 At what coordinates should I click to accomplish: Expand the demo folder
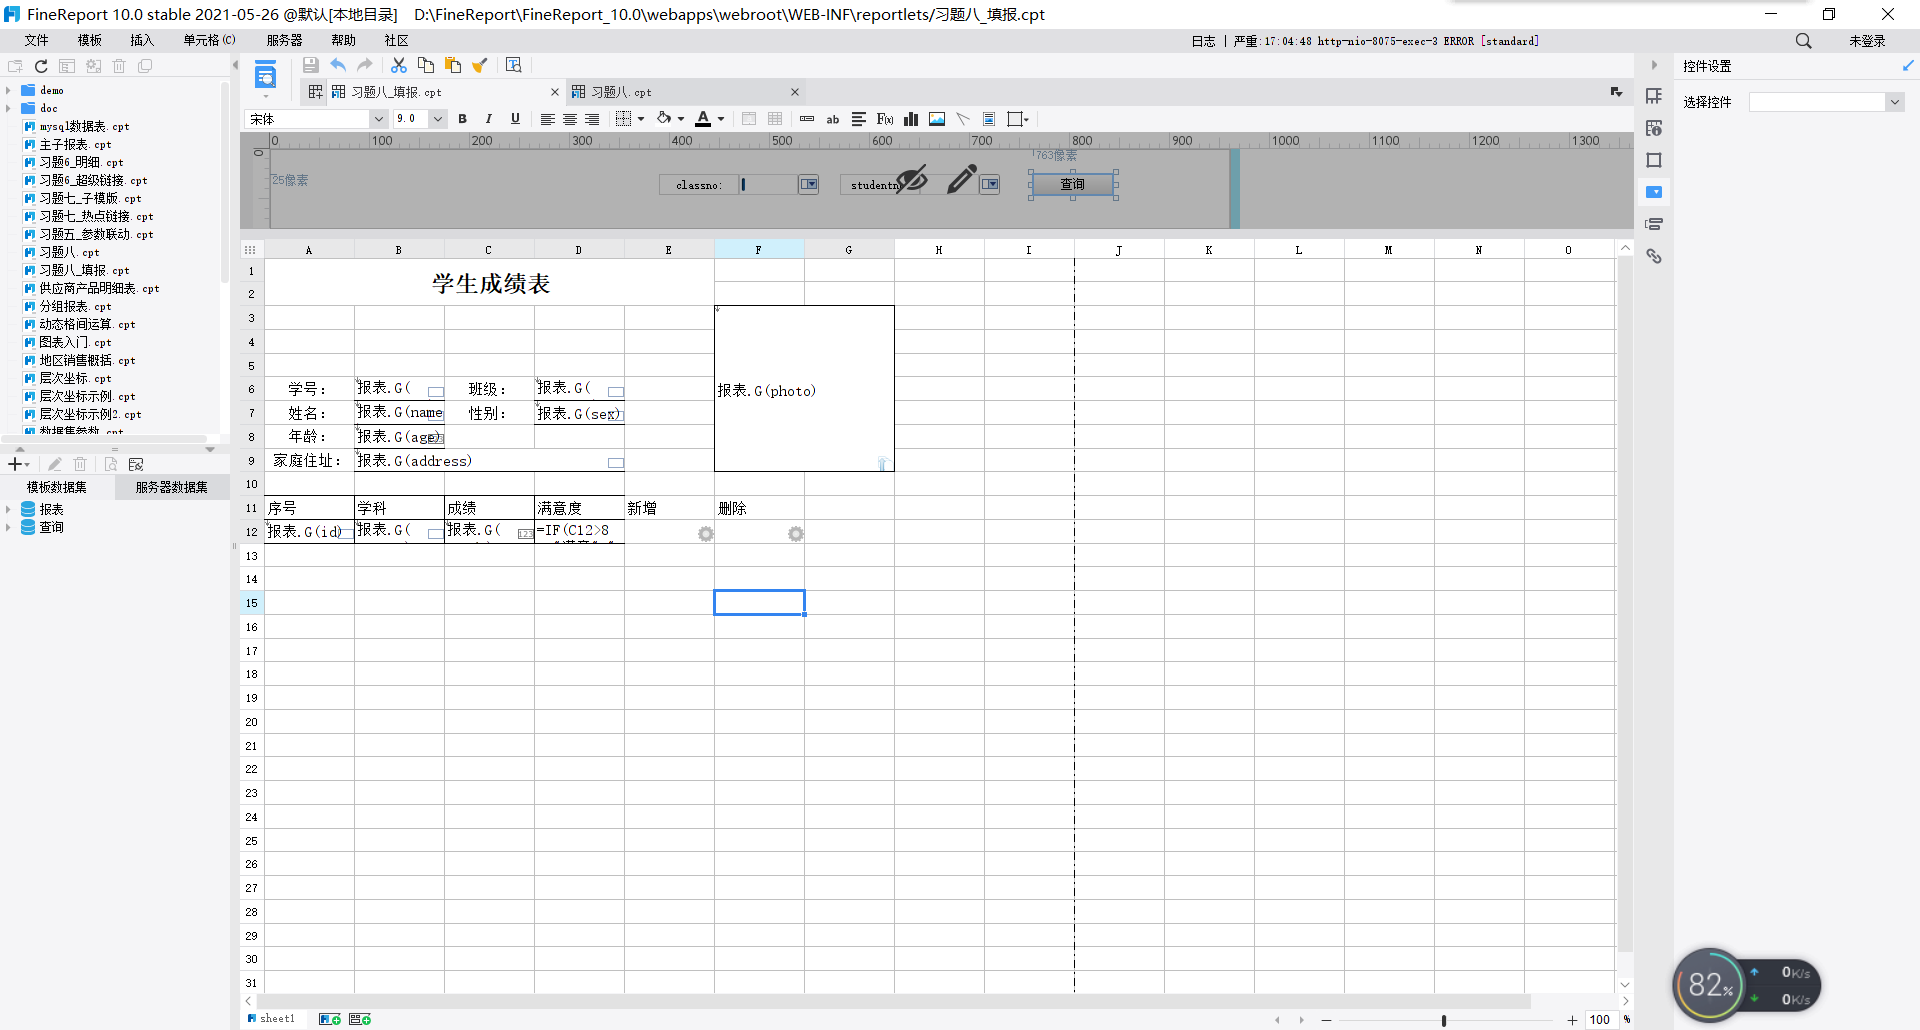coord(8,90)
